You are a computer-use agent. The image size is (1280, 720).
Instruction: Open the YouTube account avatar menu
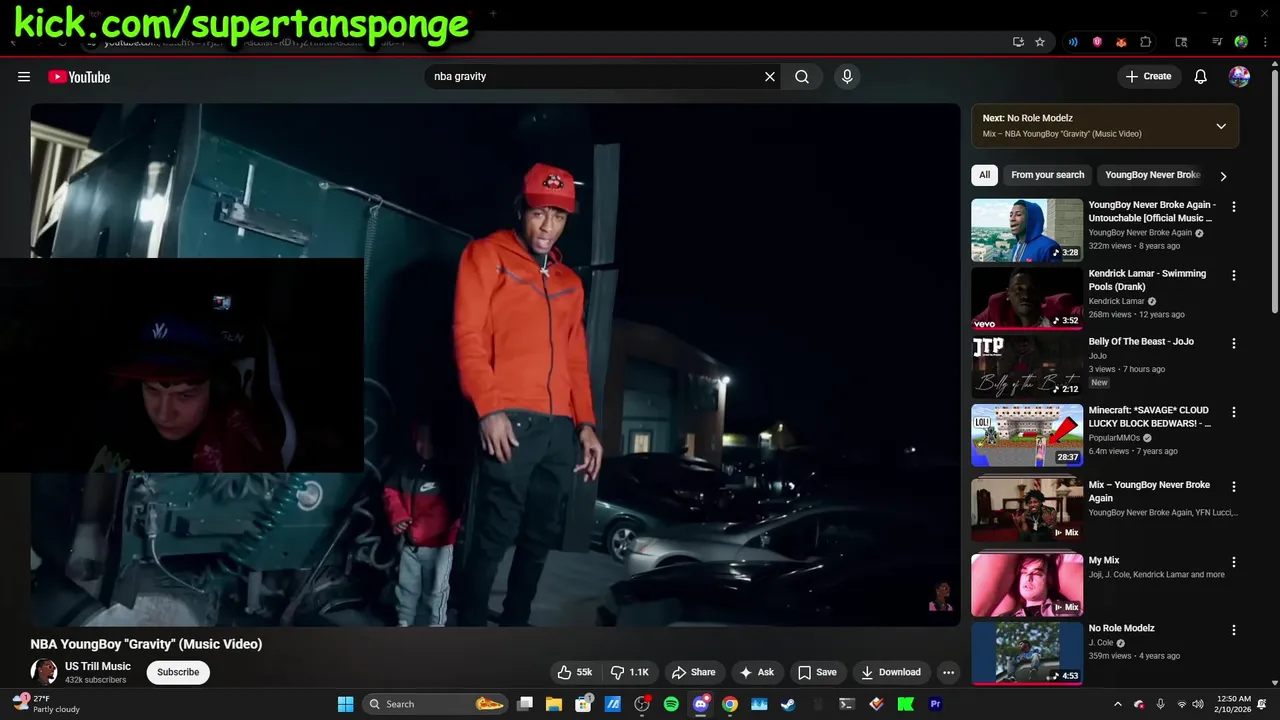coord(1239,77)
